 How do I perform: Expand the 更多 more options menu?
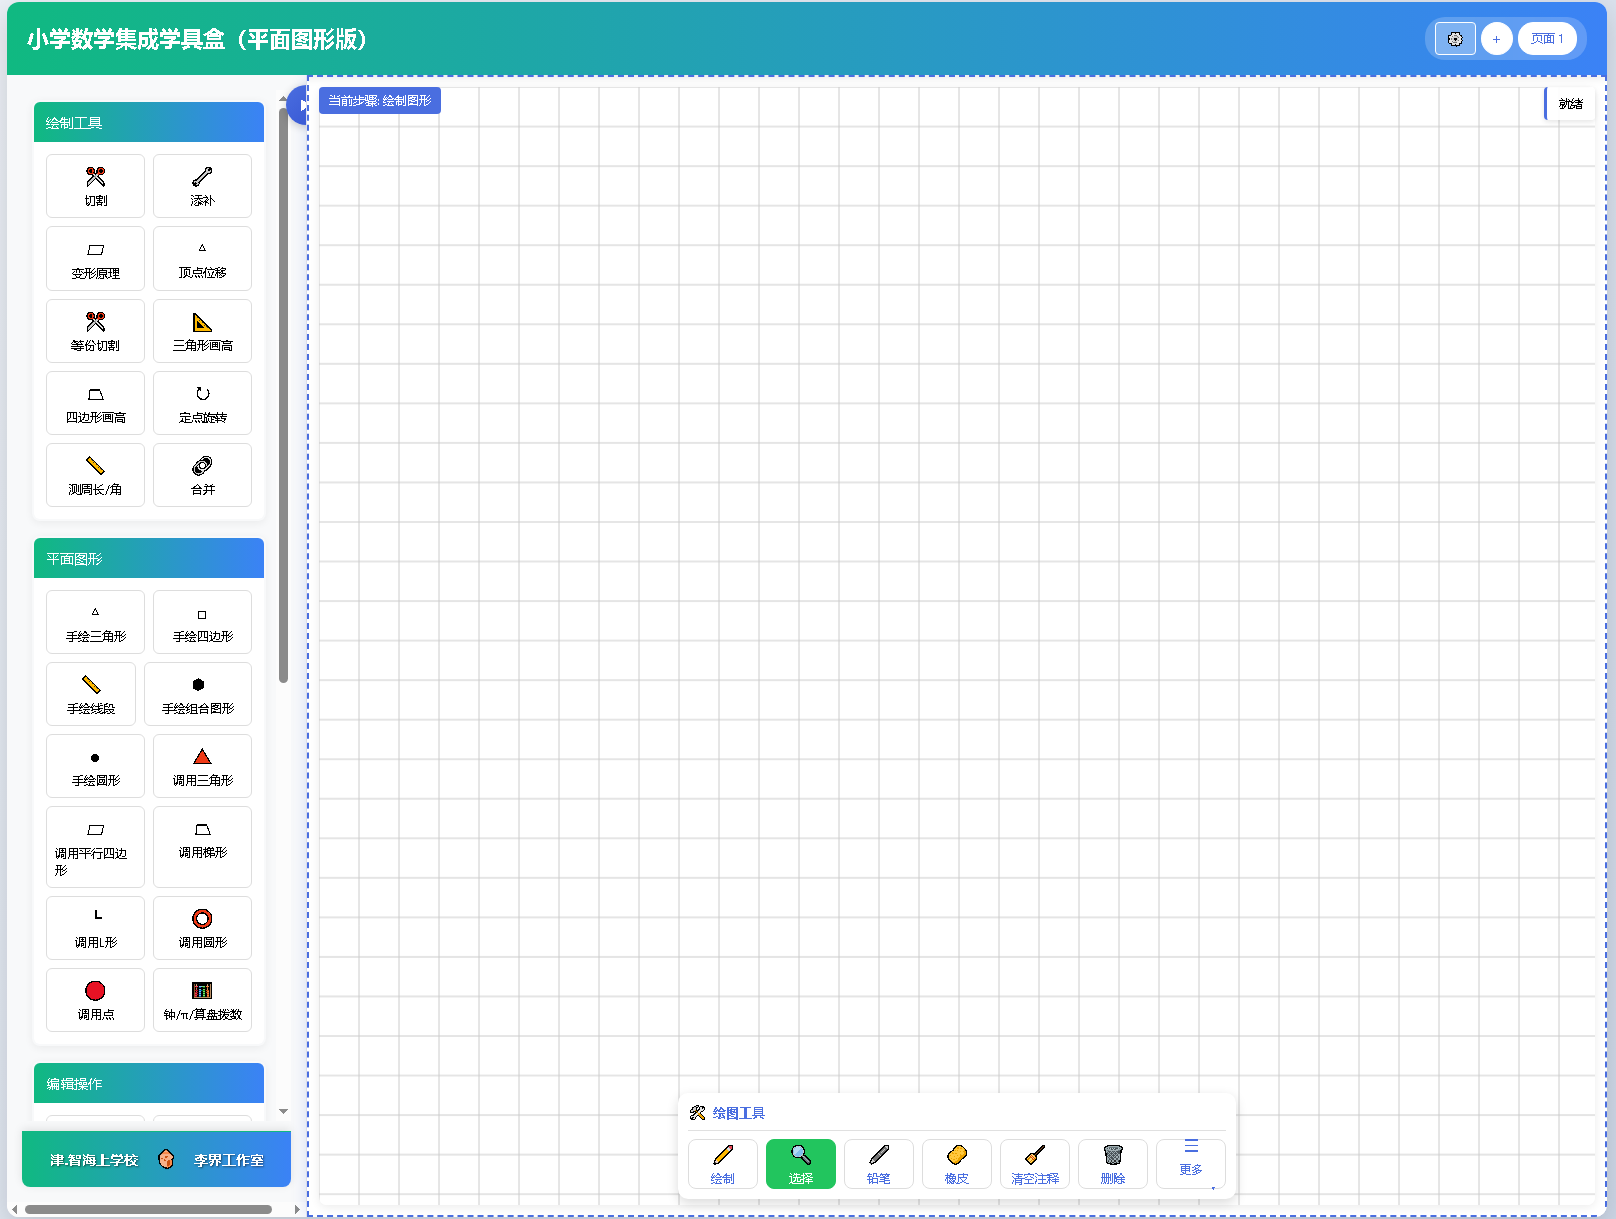click(1191, 1164)
